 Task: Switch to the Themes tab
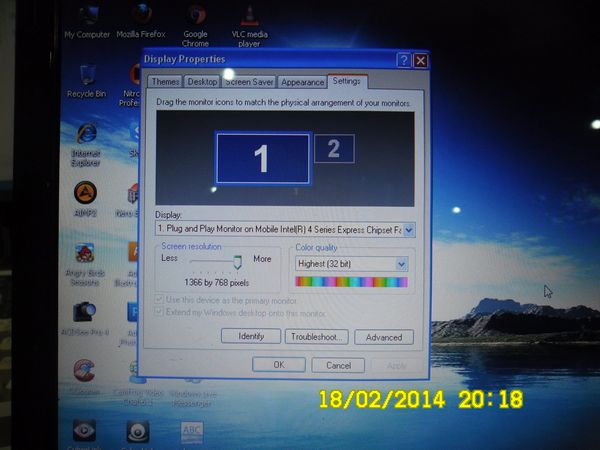165,82
